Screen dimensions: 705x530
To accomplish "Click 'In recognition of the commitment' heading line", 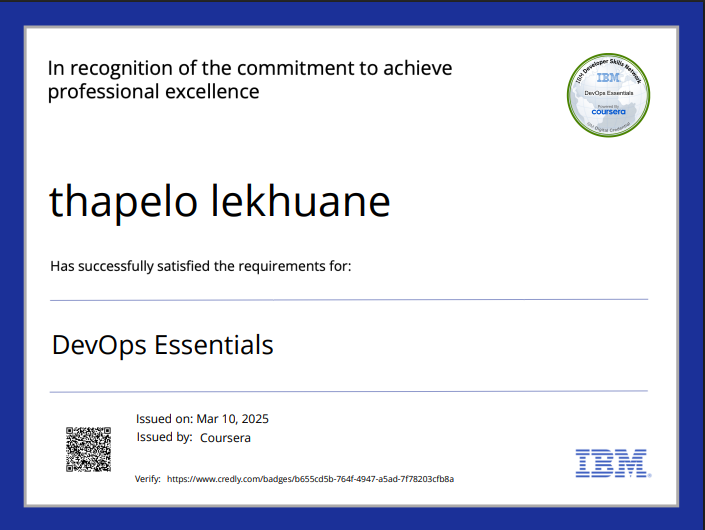I will point(250,68).
